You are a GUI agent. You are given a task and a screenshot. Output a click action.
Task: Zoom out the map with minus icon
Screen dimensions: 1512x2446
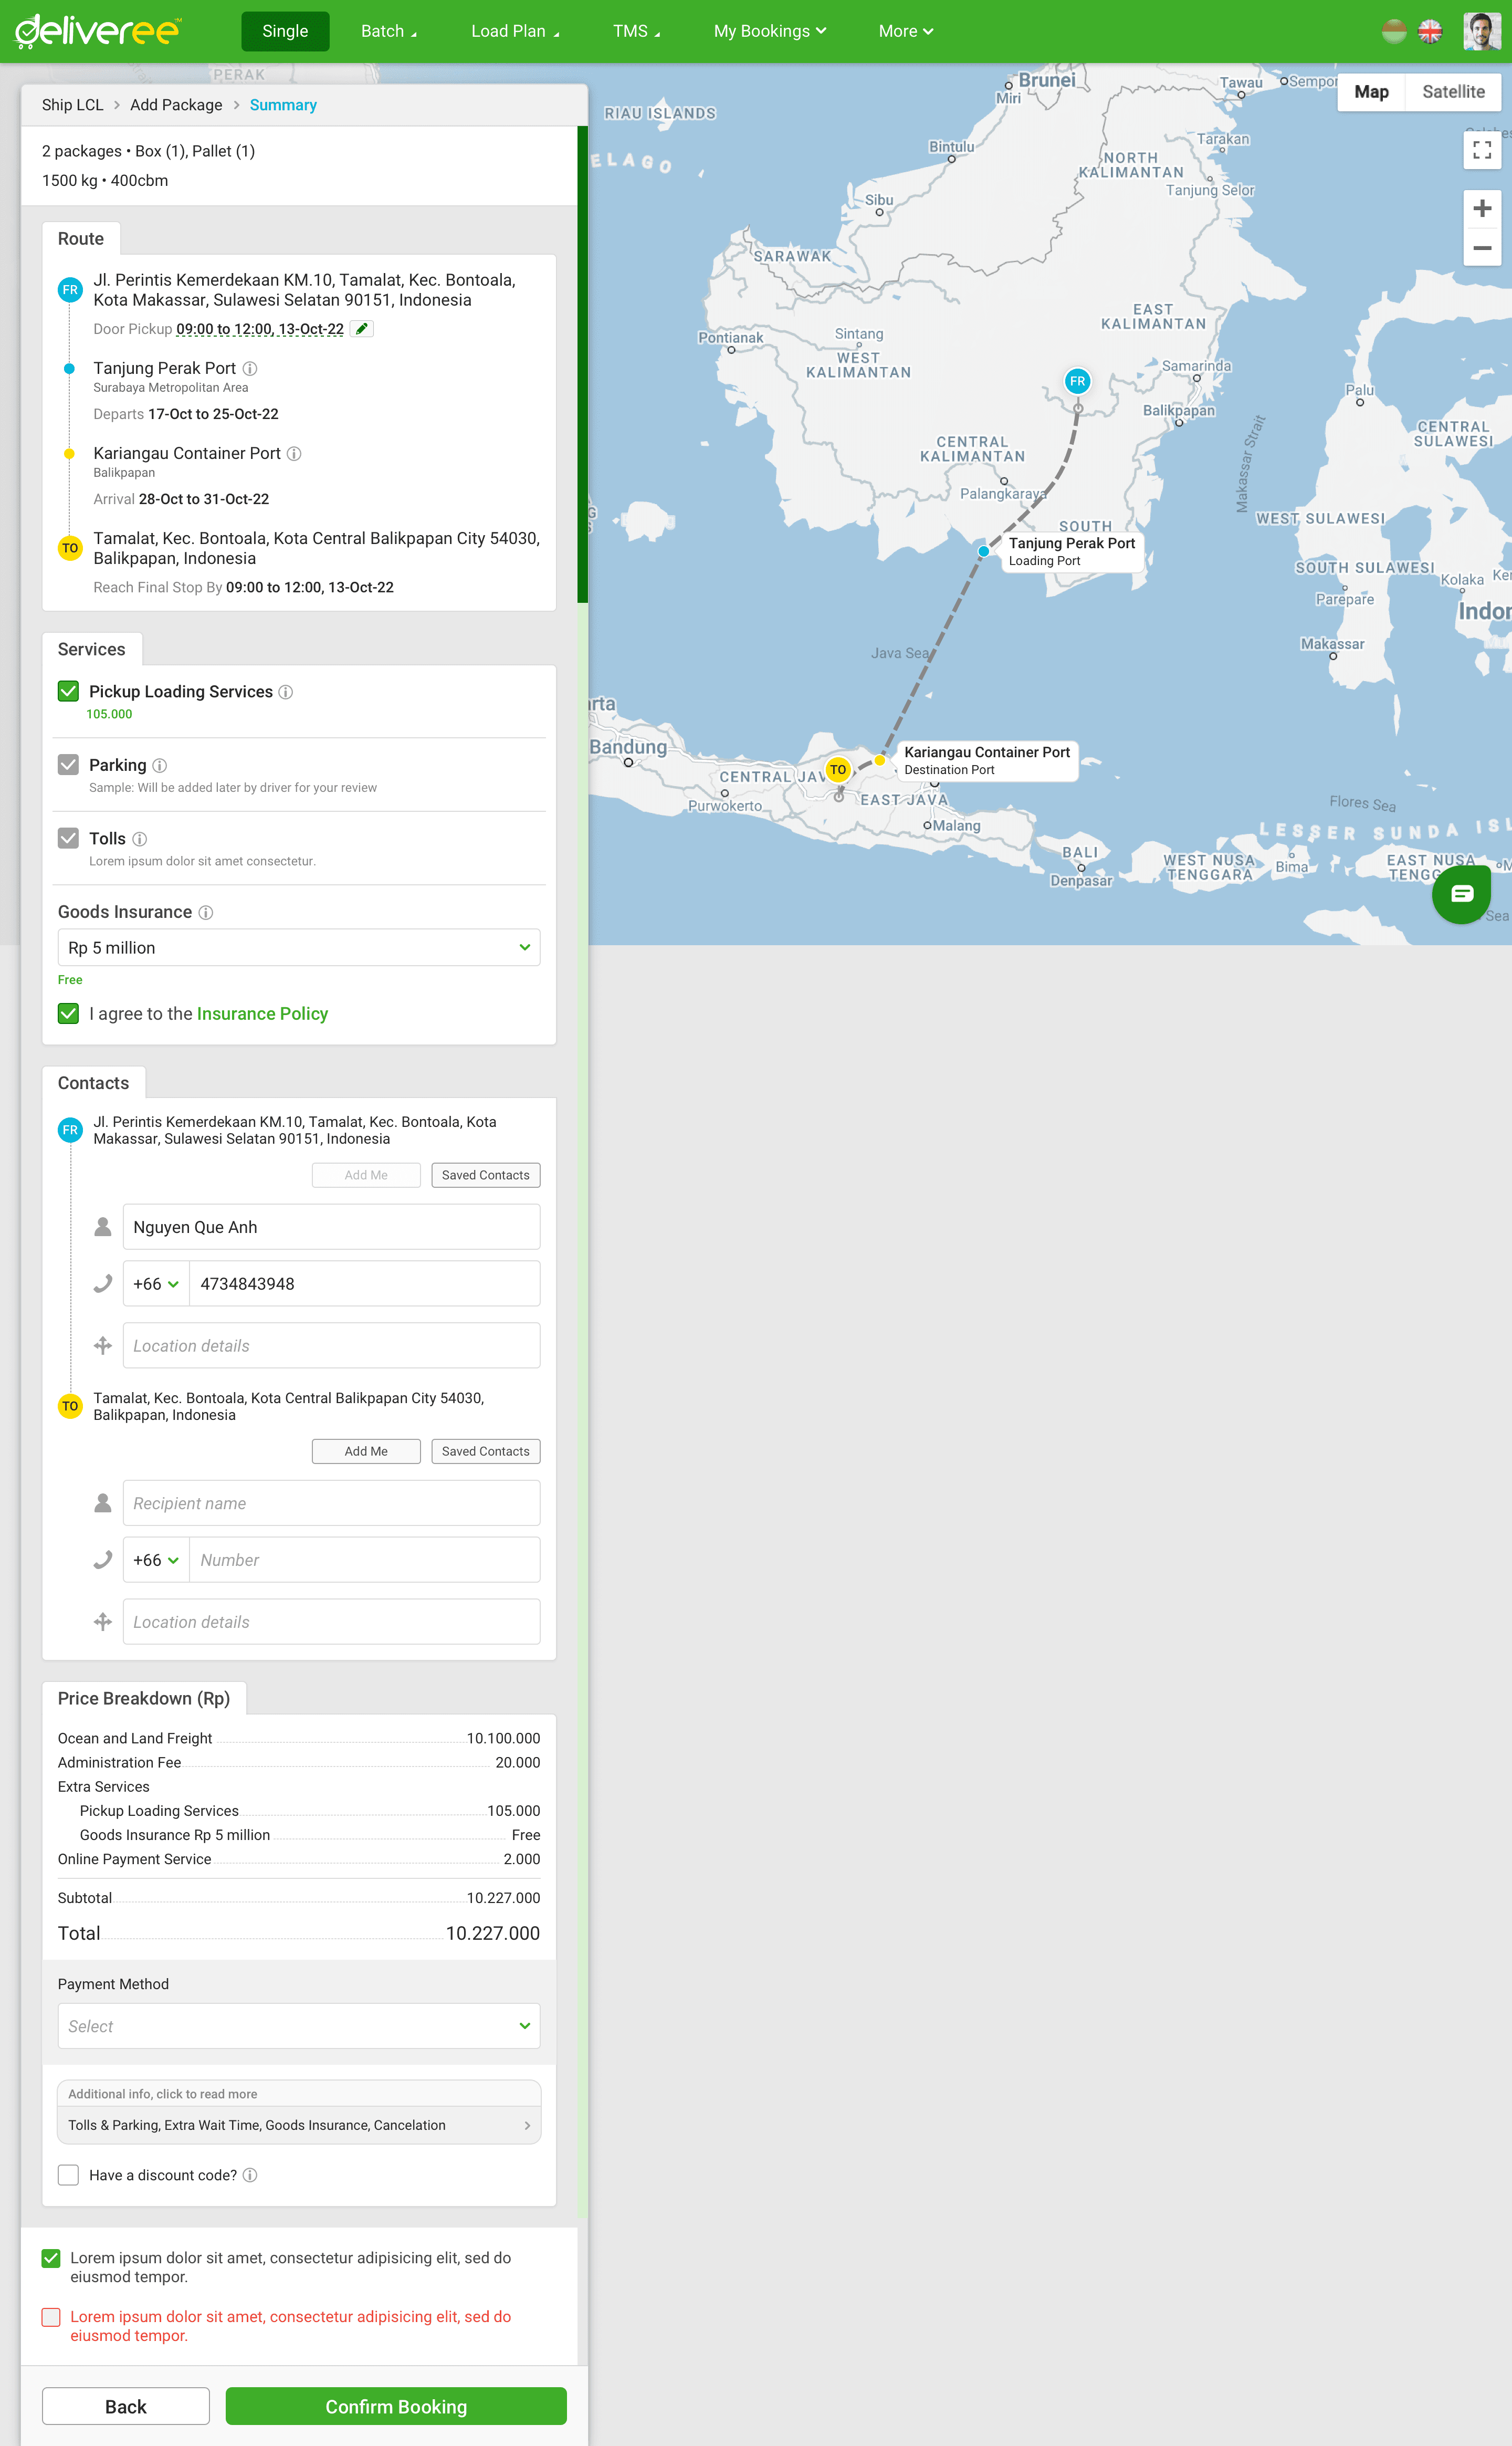[x=1482, y=248]
